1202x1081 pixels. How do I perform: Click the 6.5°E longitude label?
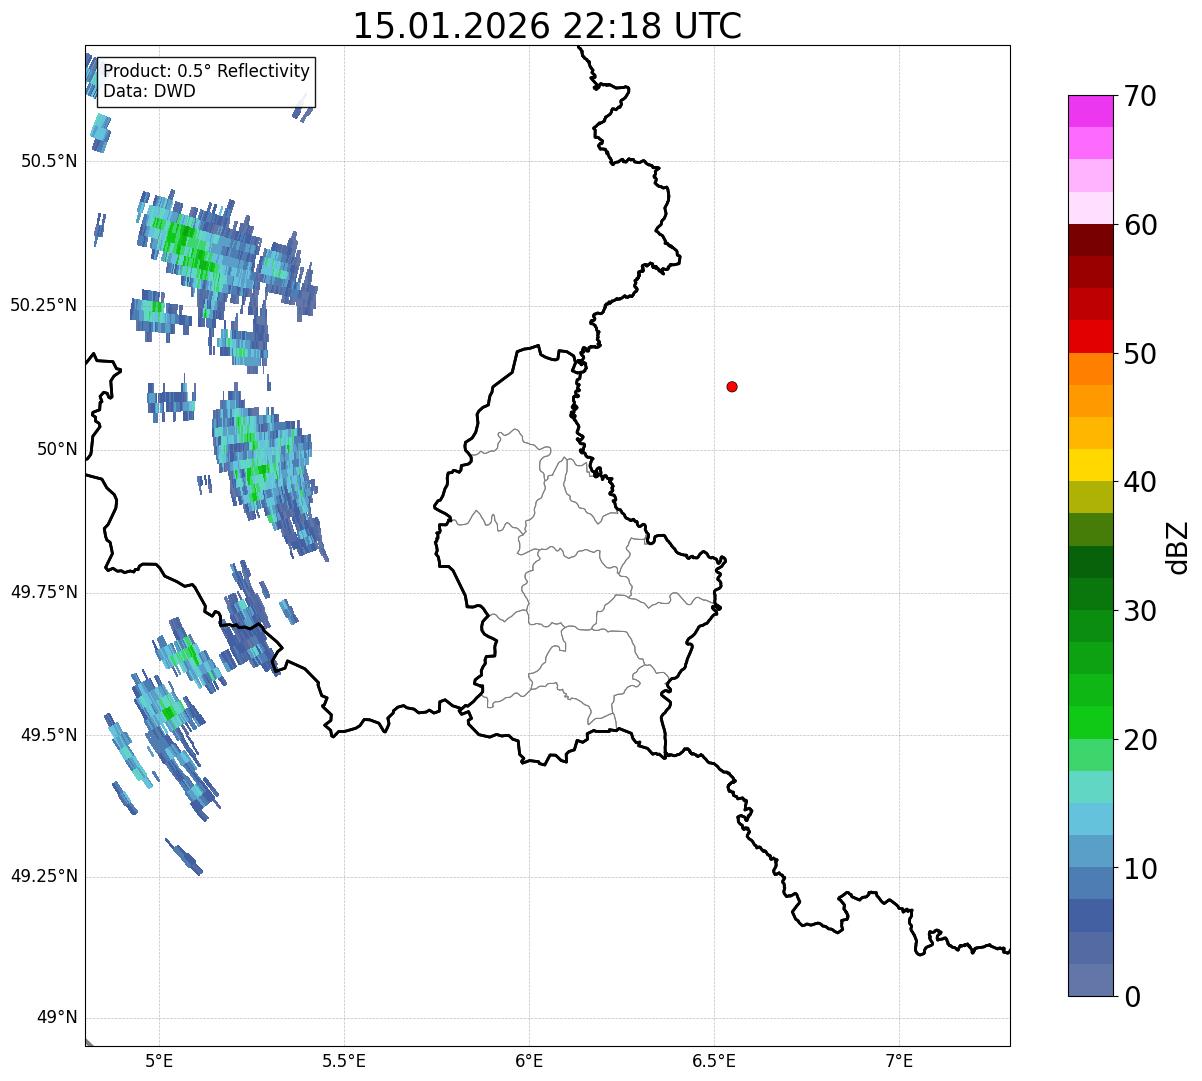click(714, 1060)
